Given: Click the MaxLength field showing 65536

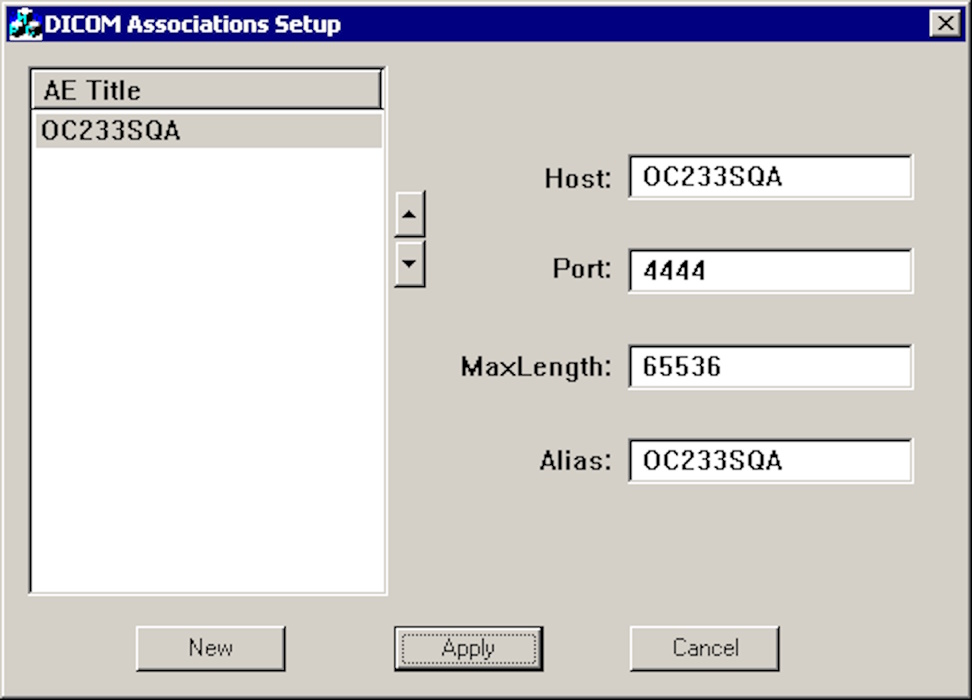Looking at the screenshot, I should coord(770,367).
